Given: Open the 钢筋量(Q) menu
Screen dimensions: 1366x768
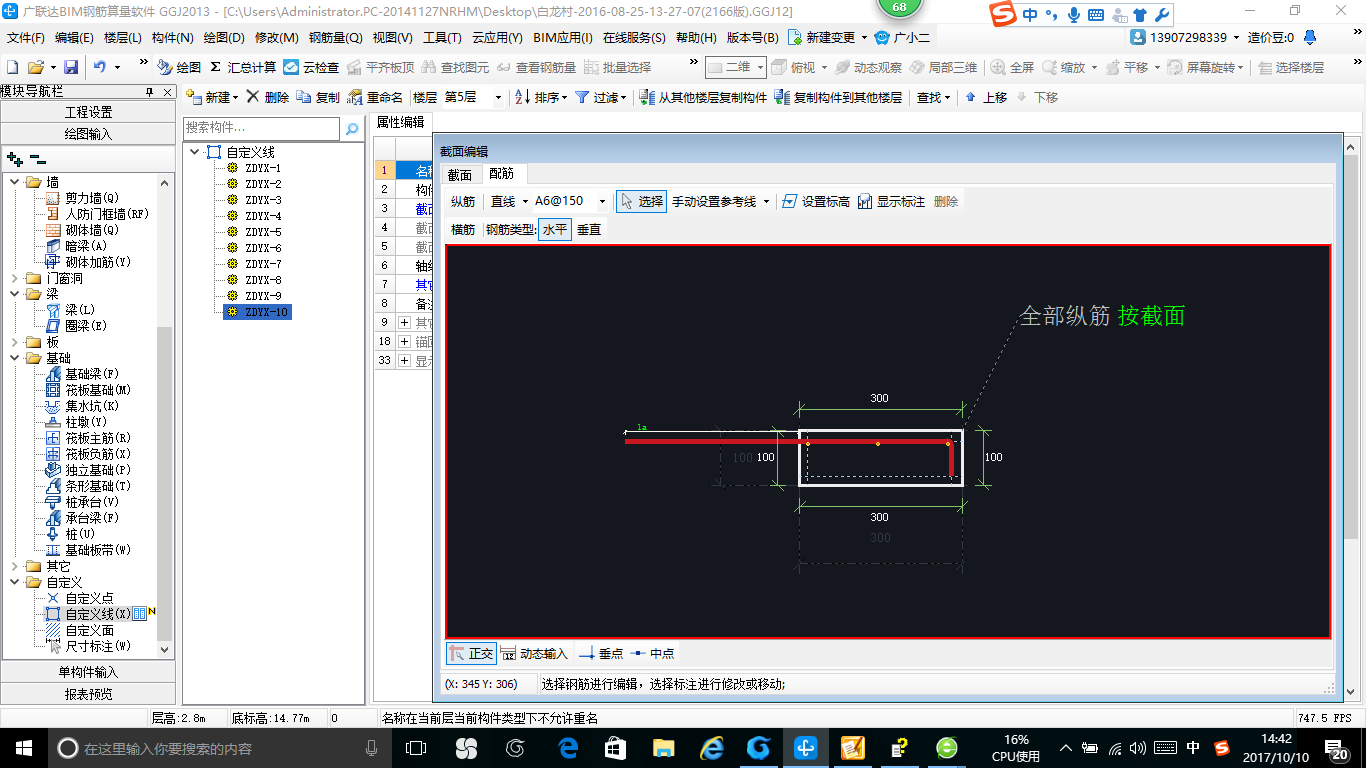Looking at the screenshot, I should coord(336,37).
